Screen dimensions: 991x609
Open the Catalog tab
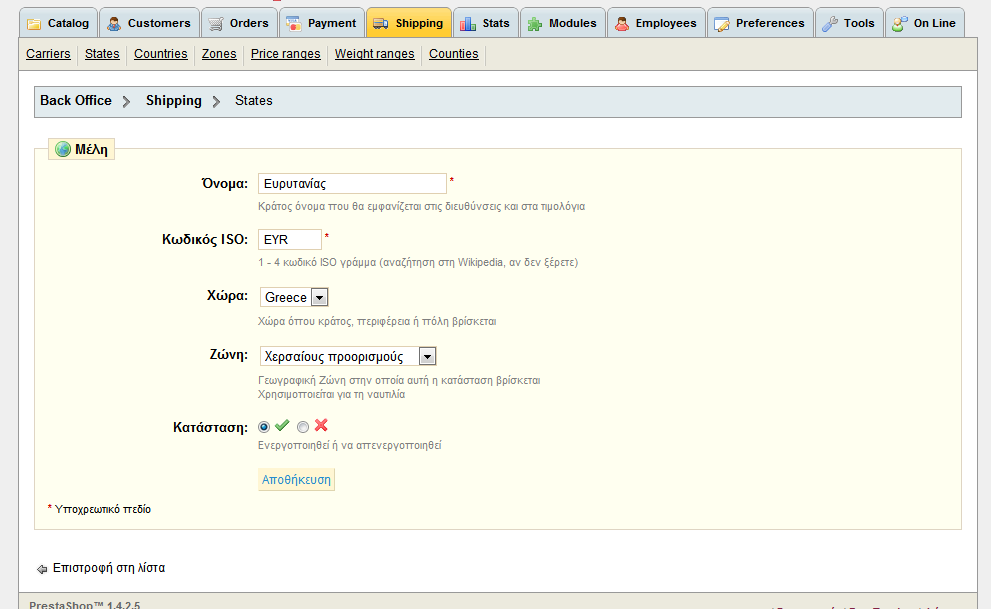coord(59,23)
